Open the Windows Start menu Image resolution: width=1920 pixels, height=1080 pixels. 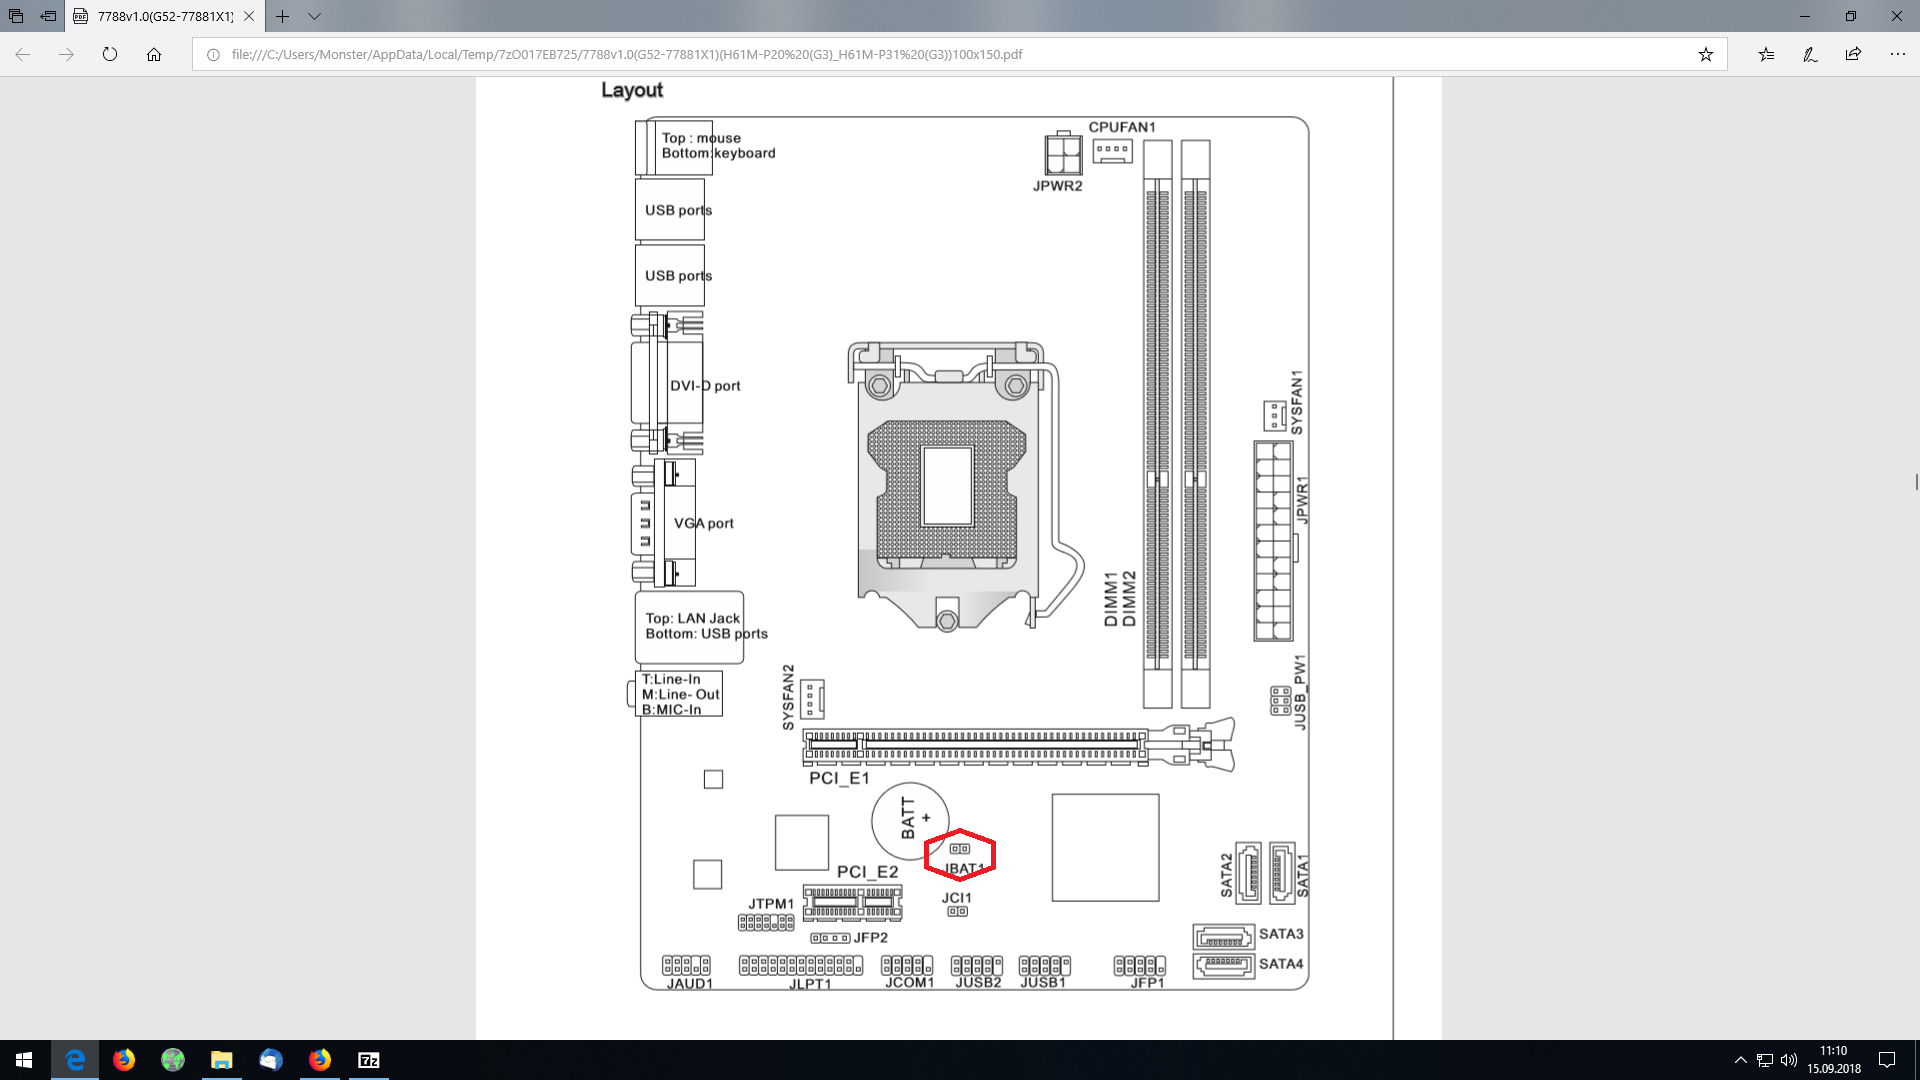(x=24, y=1060)
